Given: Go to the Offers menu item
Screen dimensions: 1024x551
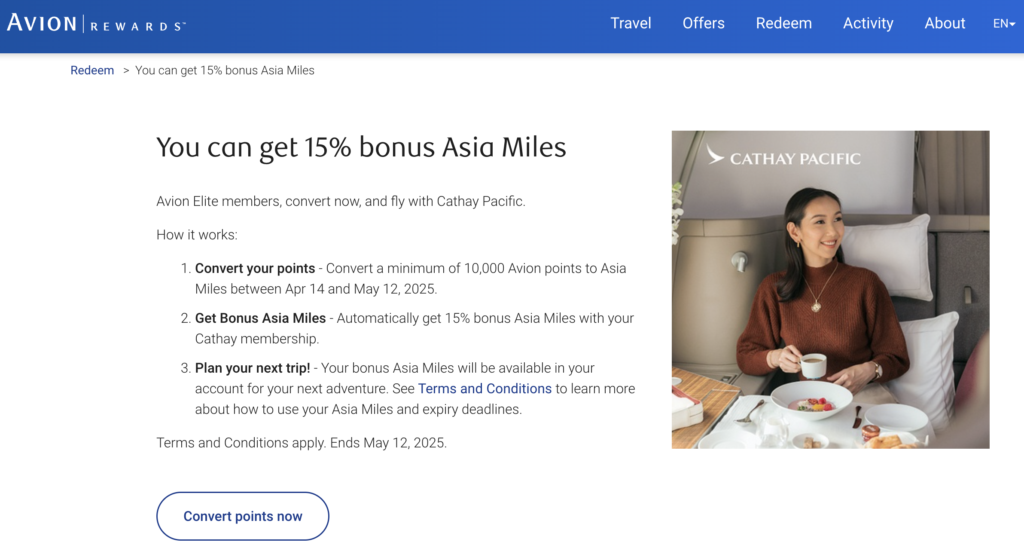Looking at the screenshot, I should pyautogui.click(x=703, y=23).
